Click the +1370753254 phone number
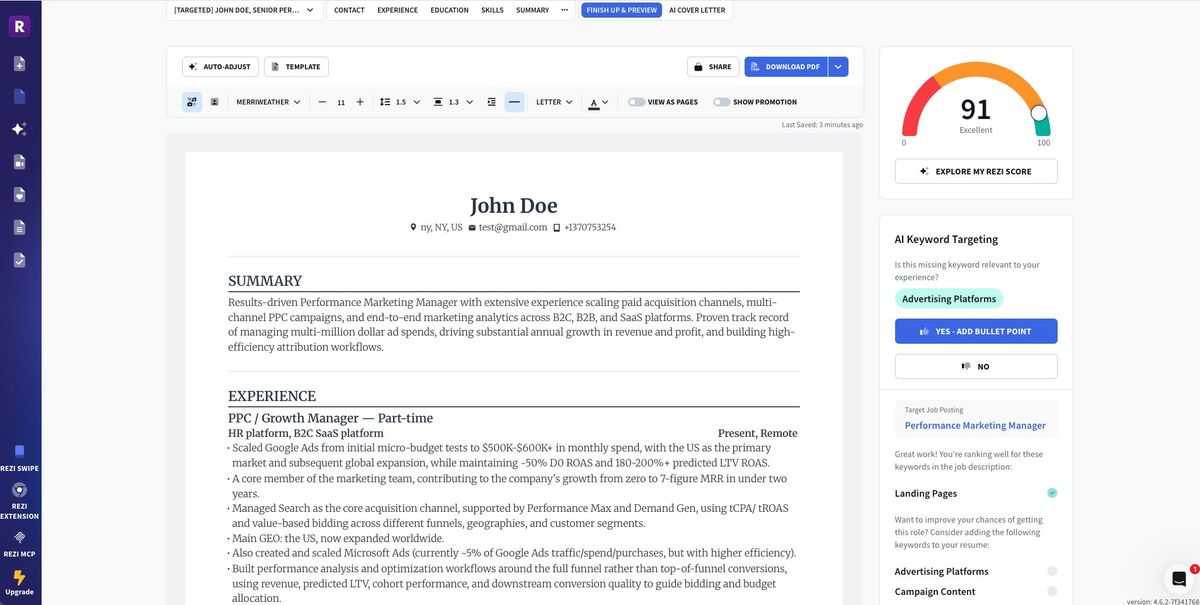The height and width of the screenshot is (605, 1200). point(590,227)
